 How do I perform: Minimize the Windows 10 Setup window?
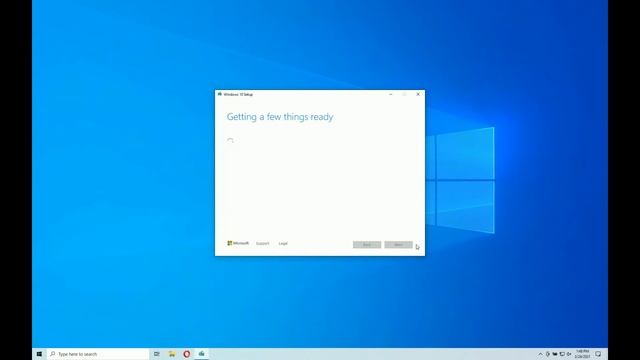(x=391, y=94)
